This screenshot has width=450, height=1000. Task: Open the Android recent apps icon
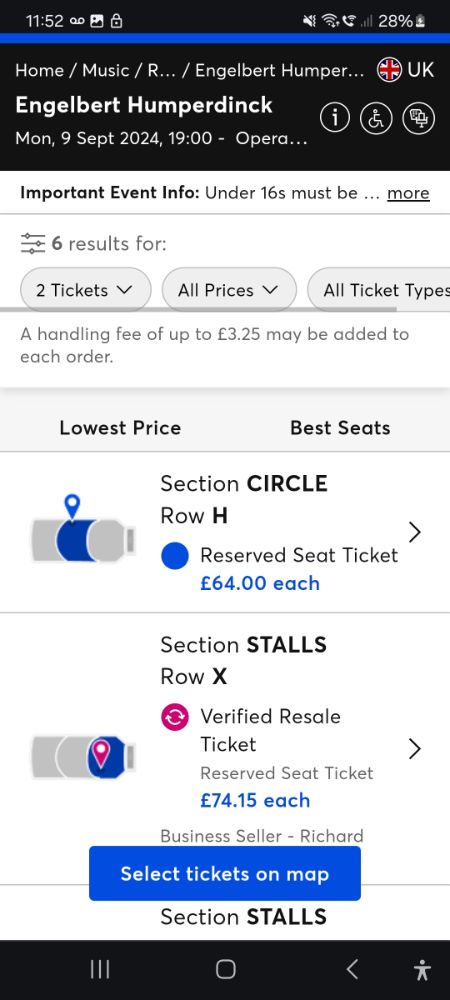[99, 969]
